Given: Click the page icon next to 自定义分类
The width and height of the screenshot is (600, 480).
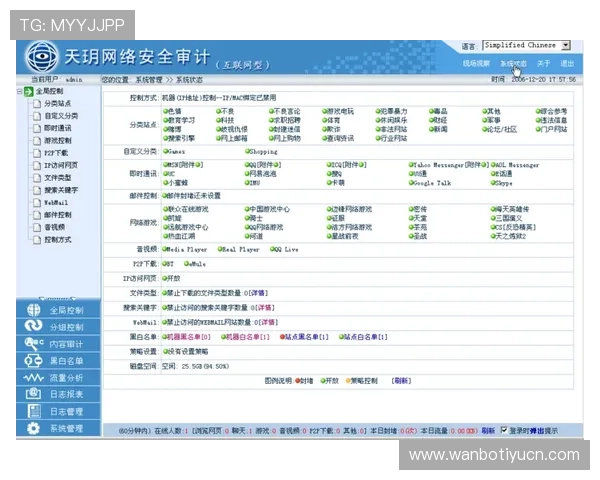Looking at the screenshot, I should point(37,116).
